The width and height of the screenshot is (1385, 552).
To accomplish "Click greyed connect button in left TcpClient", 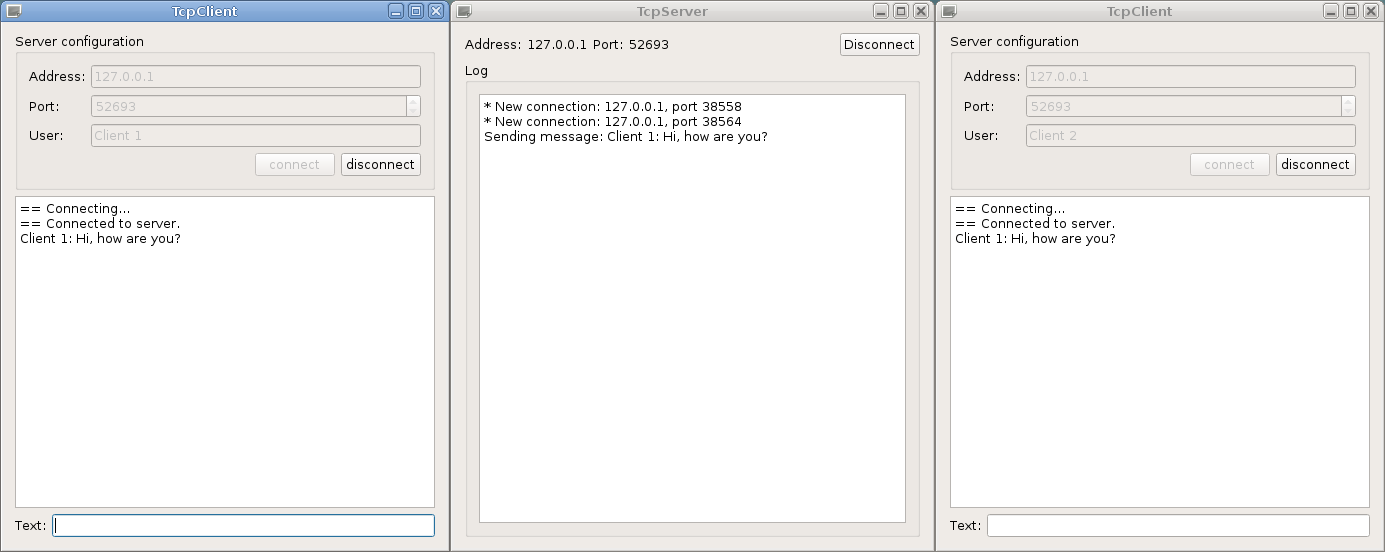I will point(295,164).
